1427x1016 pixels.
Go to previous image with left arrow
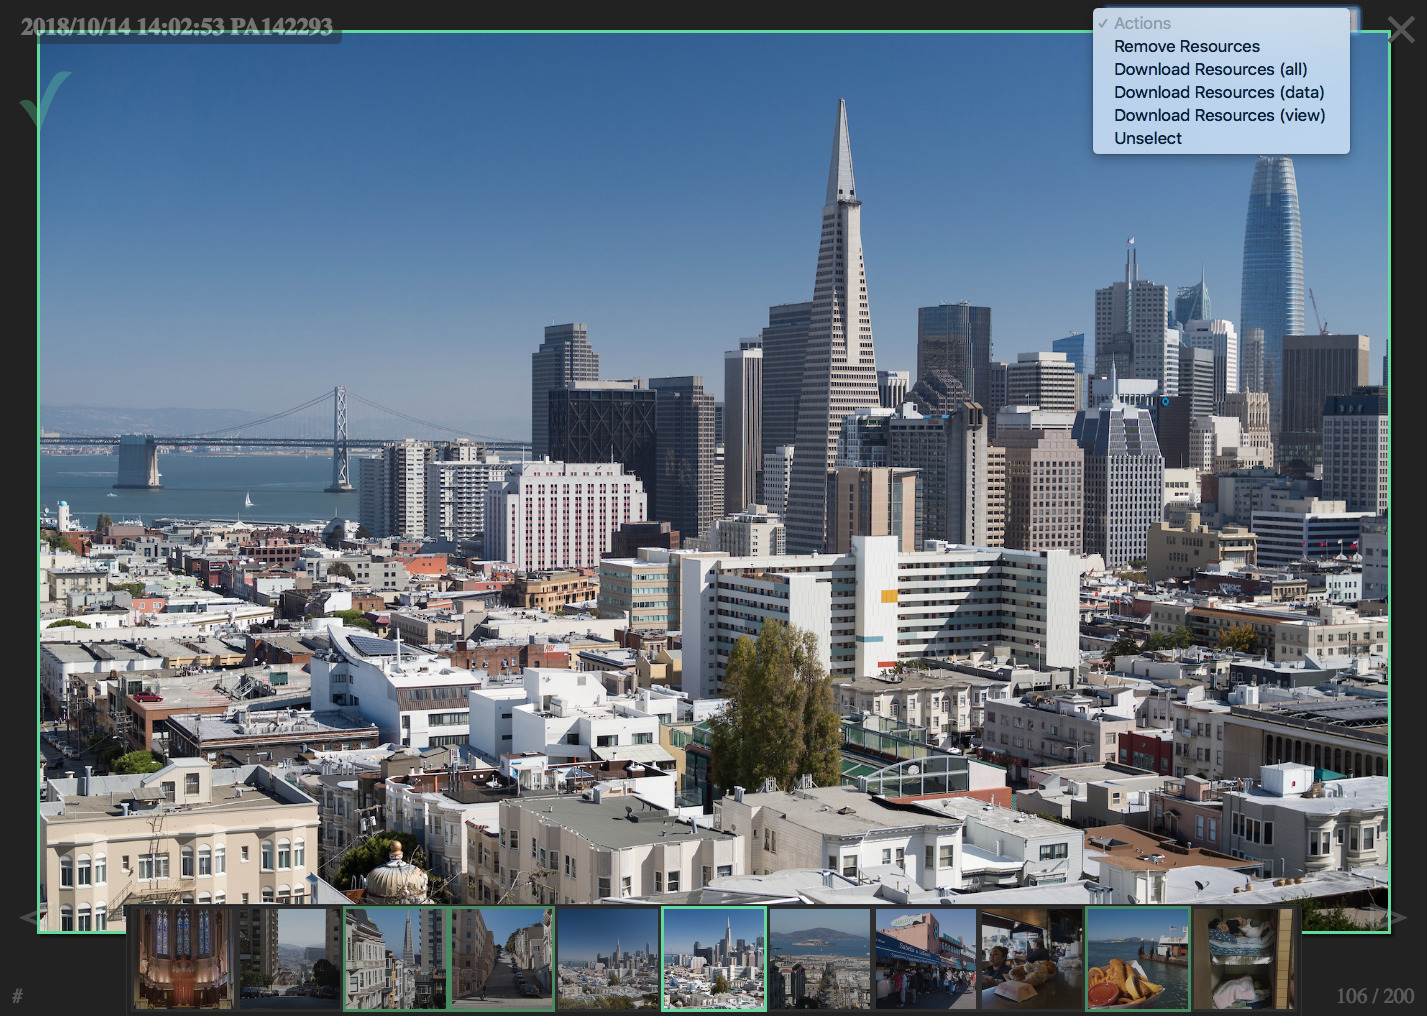coord(28,916)
